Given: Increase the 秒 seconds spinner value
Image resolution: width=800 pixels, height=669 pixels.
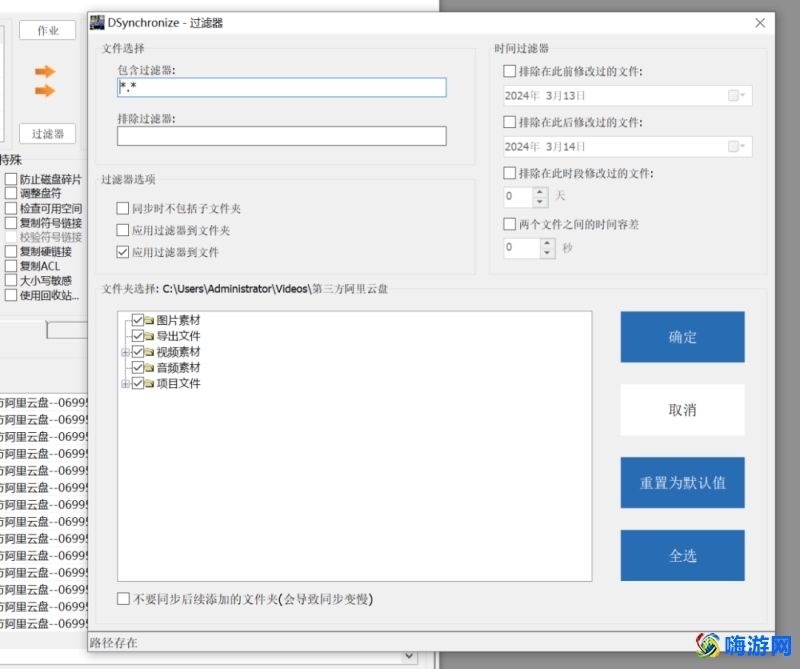Looking at the screenshot, I should (547, 243).
